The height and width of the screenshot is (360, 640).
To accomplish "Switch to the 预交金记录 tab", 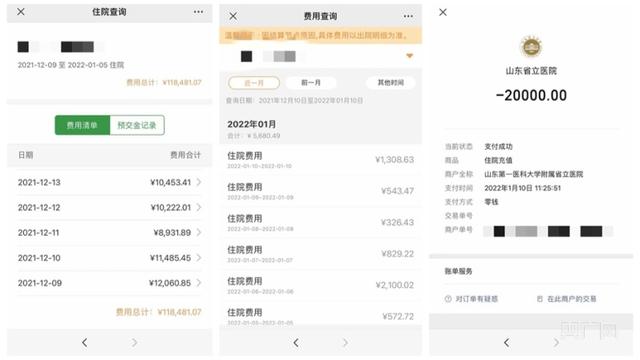I will 137,125.
